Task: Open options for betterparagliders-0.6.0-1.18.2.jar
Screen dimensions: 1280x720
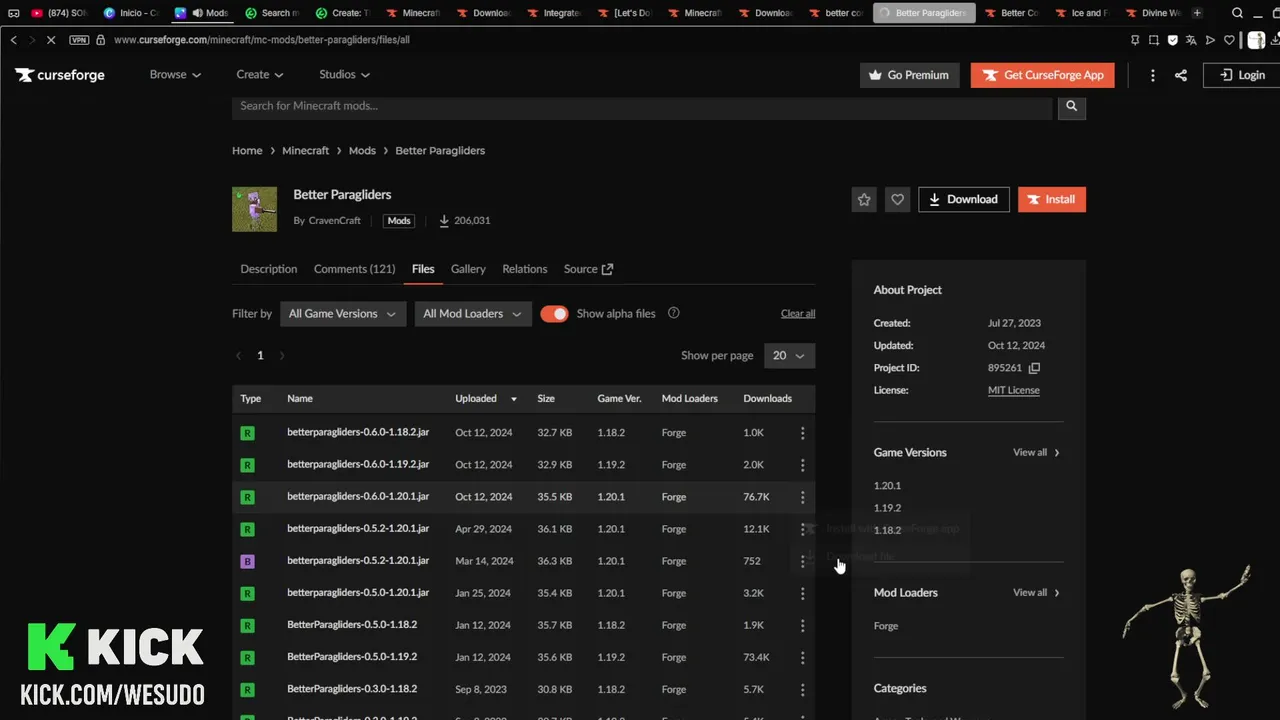Action: pyautogui.click(x=802, y=433)
